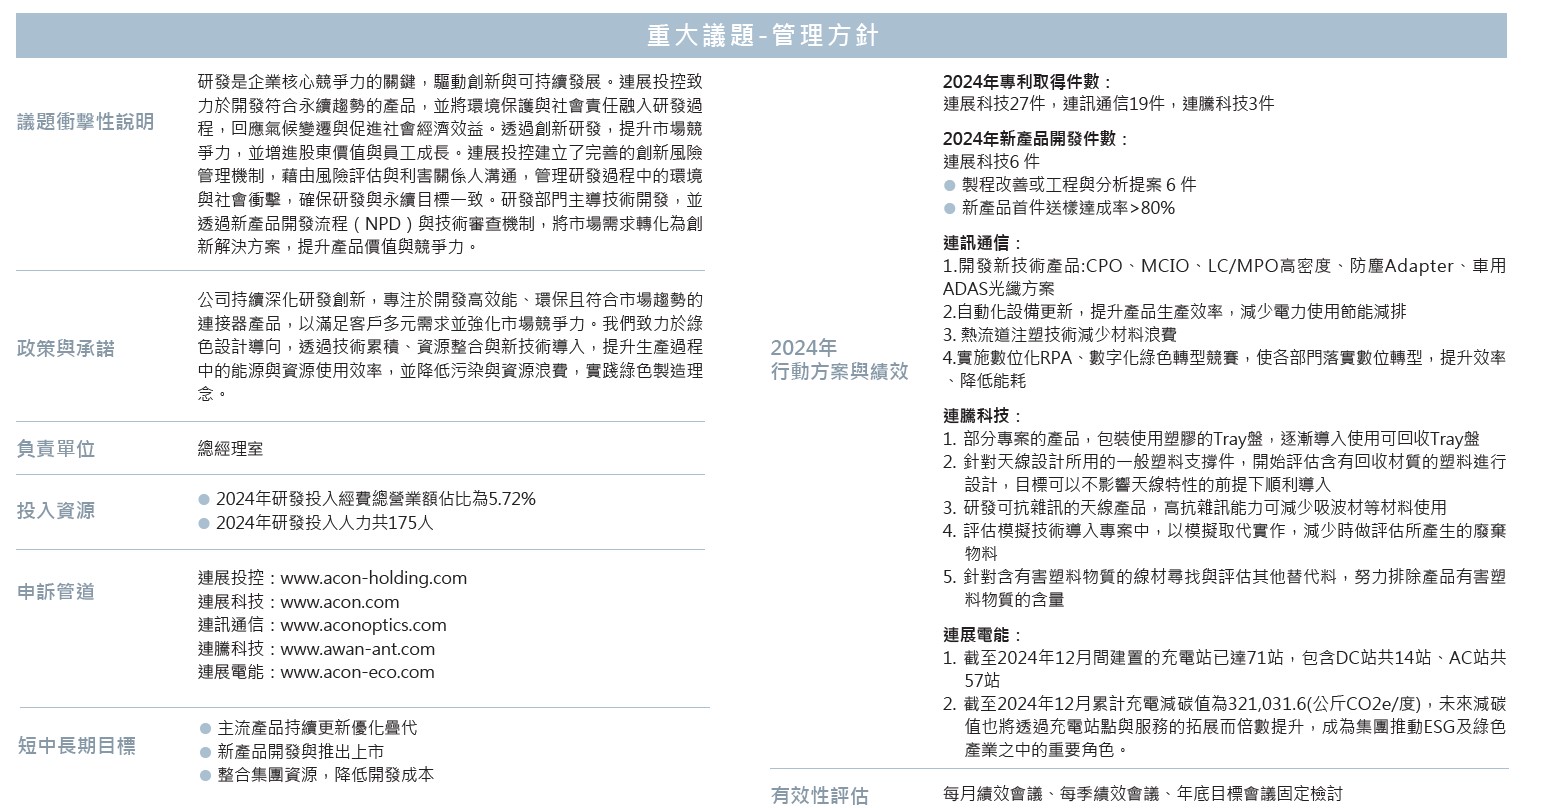The width and height of the screenshot is (1561, 808).
Task: Visit the www.awan-ant.com link
Action: 357,649
